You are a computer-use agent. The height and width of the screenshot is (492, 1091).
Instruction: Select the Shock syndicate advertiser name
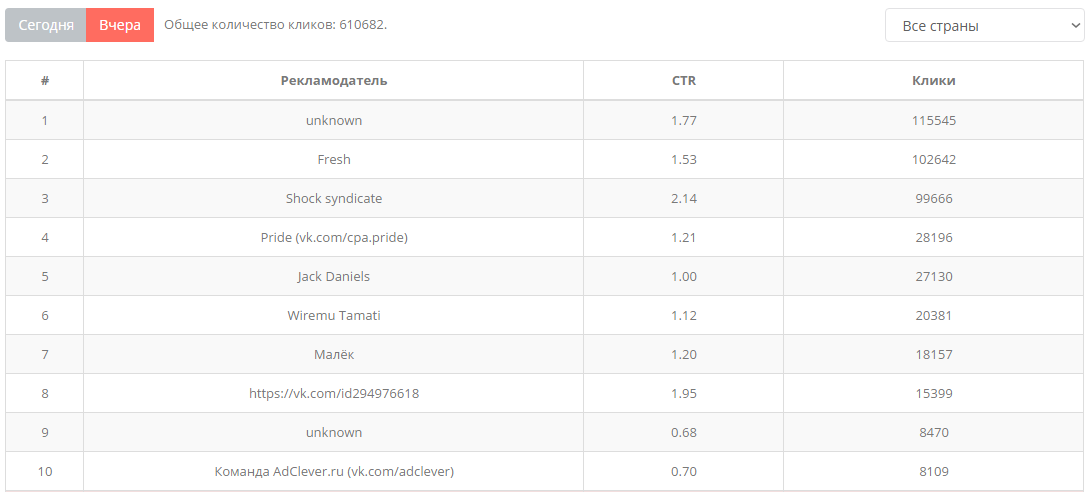[334, 198]
